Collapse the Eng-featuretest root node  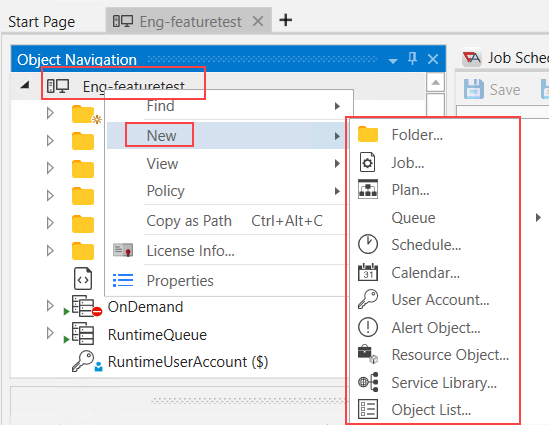(x=25, y=84)
